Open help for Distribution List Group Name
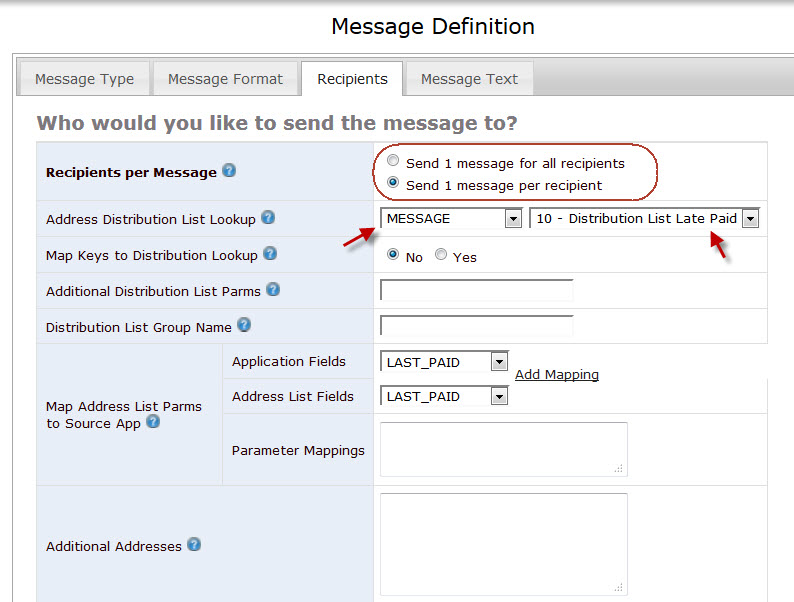794x602 pixels. (x=244, y=325)
